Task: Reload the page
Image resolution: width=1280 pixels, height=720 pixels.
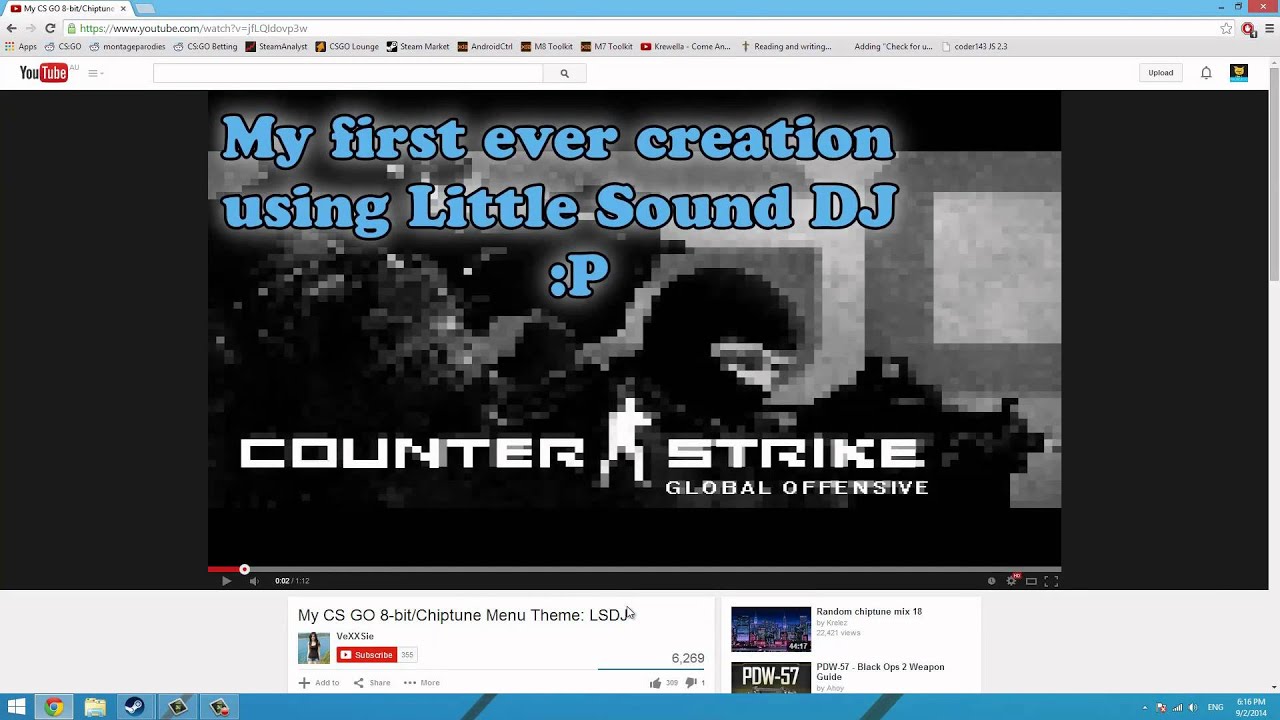Action: click(50, 28)
